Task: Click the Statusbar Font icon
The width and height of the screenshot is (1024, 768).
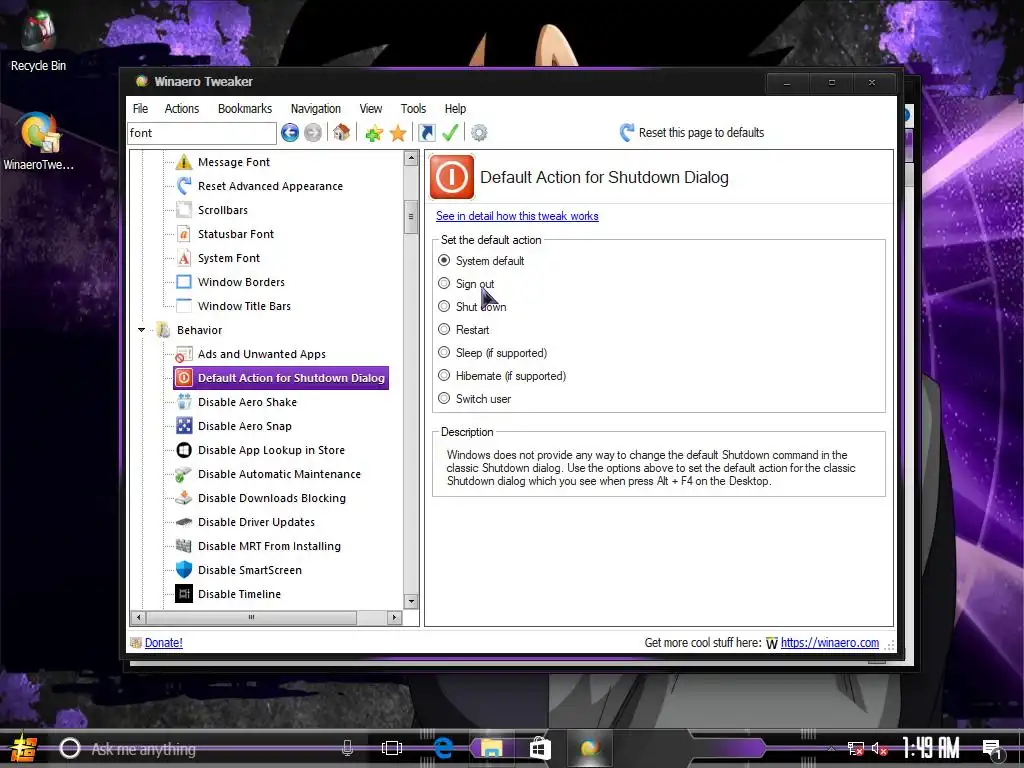Action: click(184, 234)
